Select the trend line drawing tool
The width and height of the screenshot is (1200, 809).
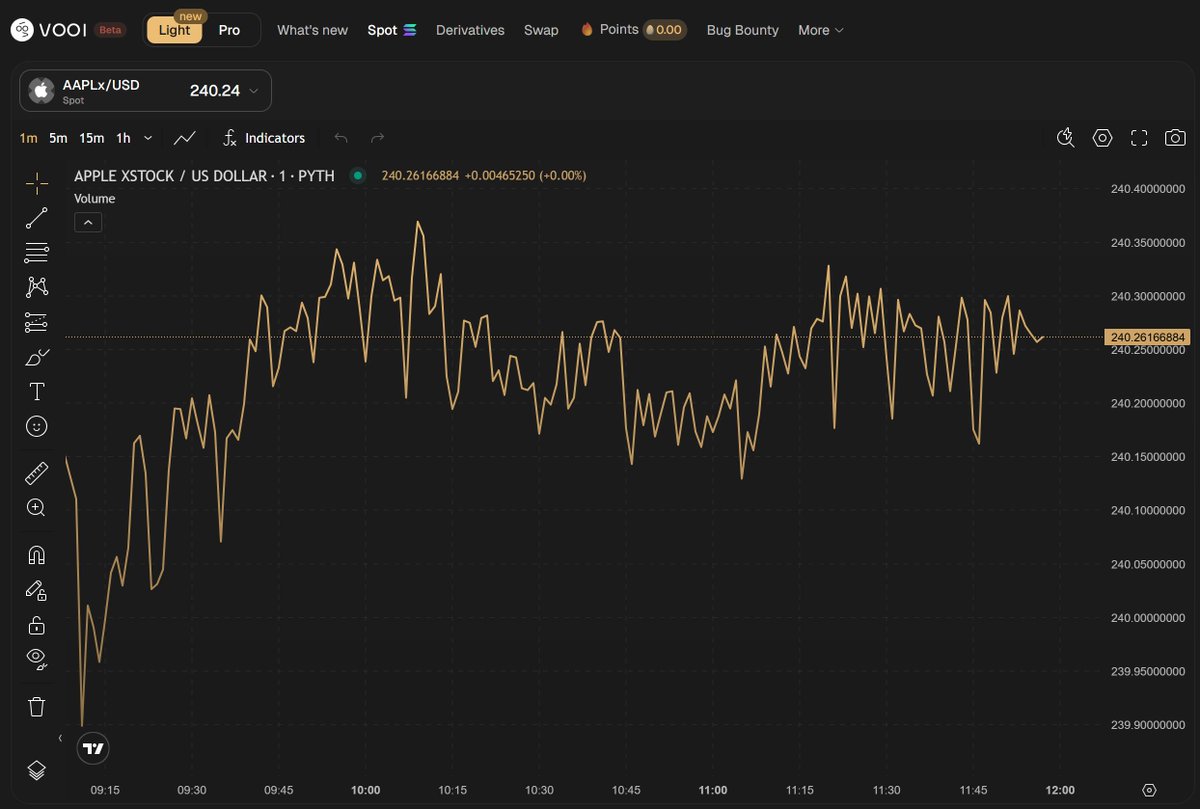[x=37, y=218]
